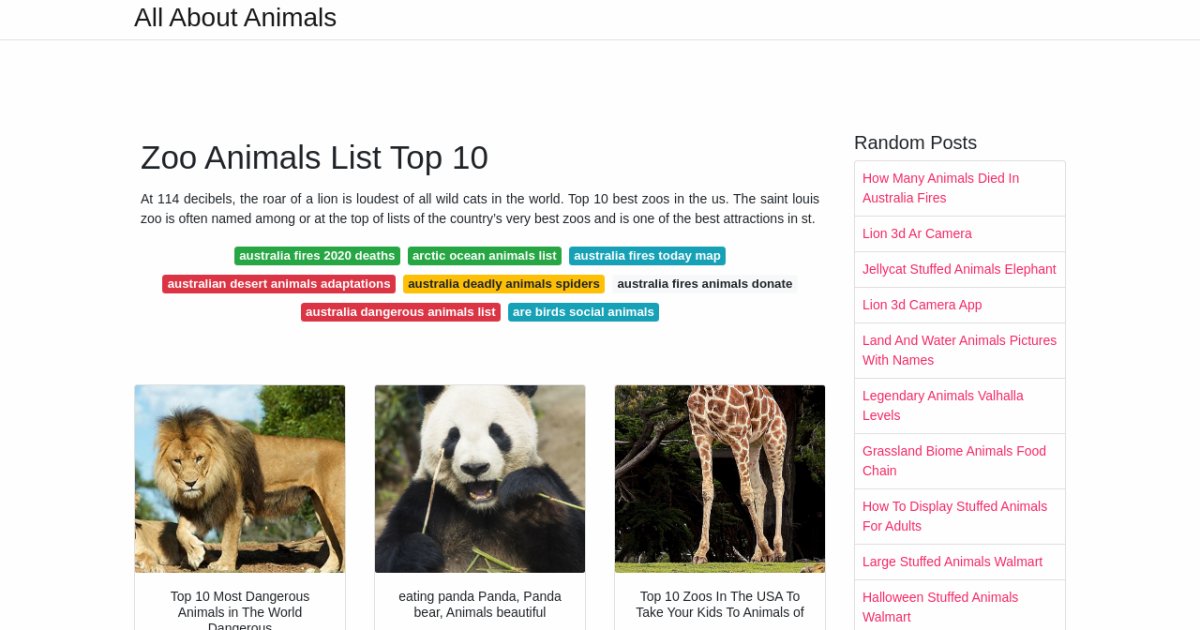The height and width of the screenshot is (630, 1200).
Task: Select the 'Lion 3d Camera App' link
Action: pyautogui.click(x=922, y=305)
